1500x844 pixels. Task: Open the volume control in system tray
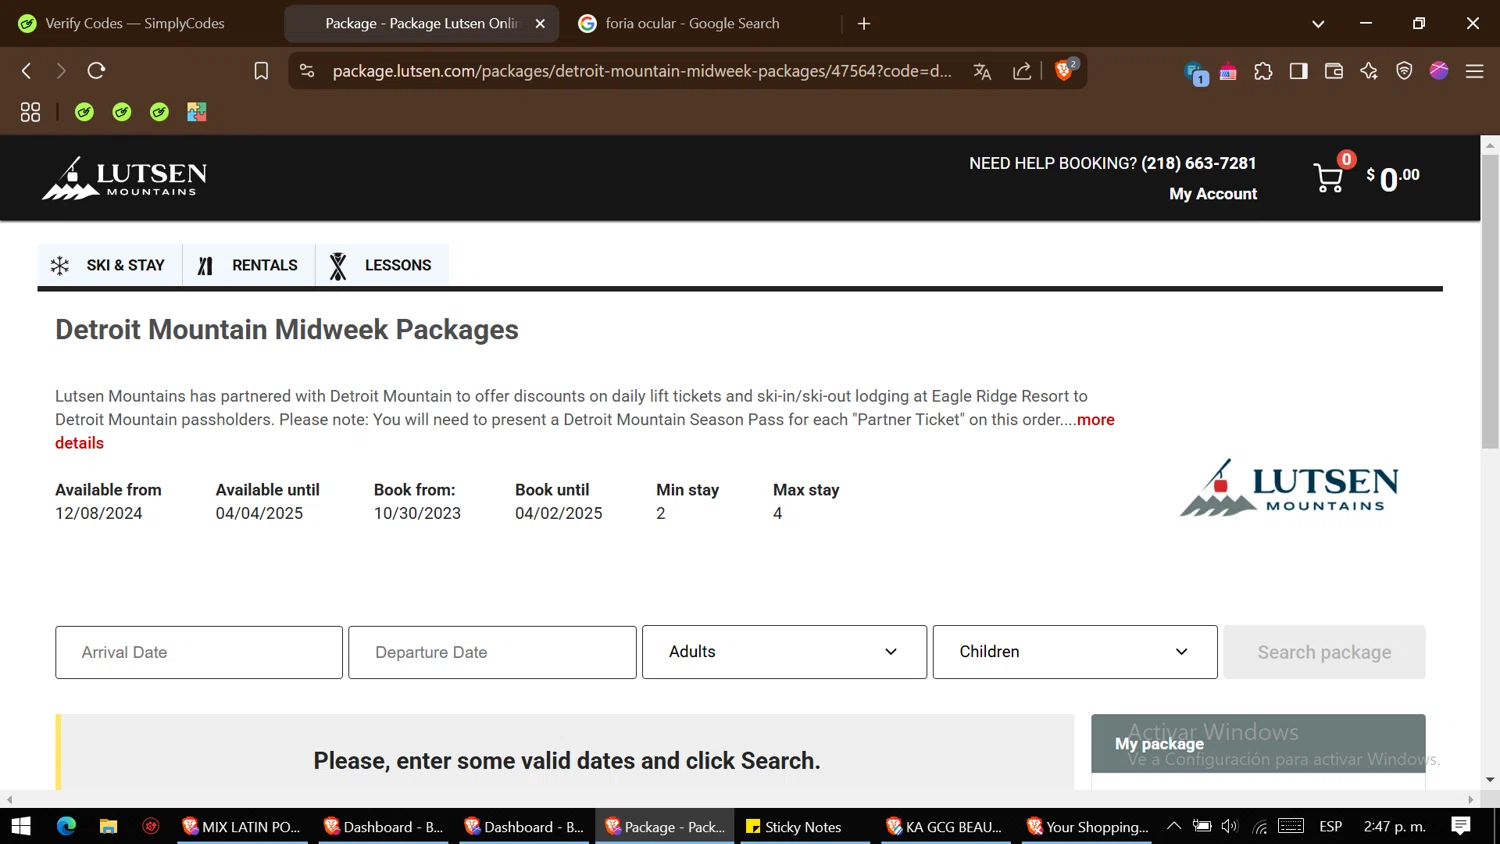click(x=1230, y=826)
